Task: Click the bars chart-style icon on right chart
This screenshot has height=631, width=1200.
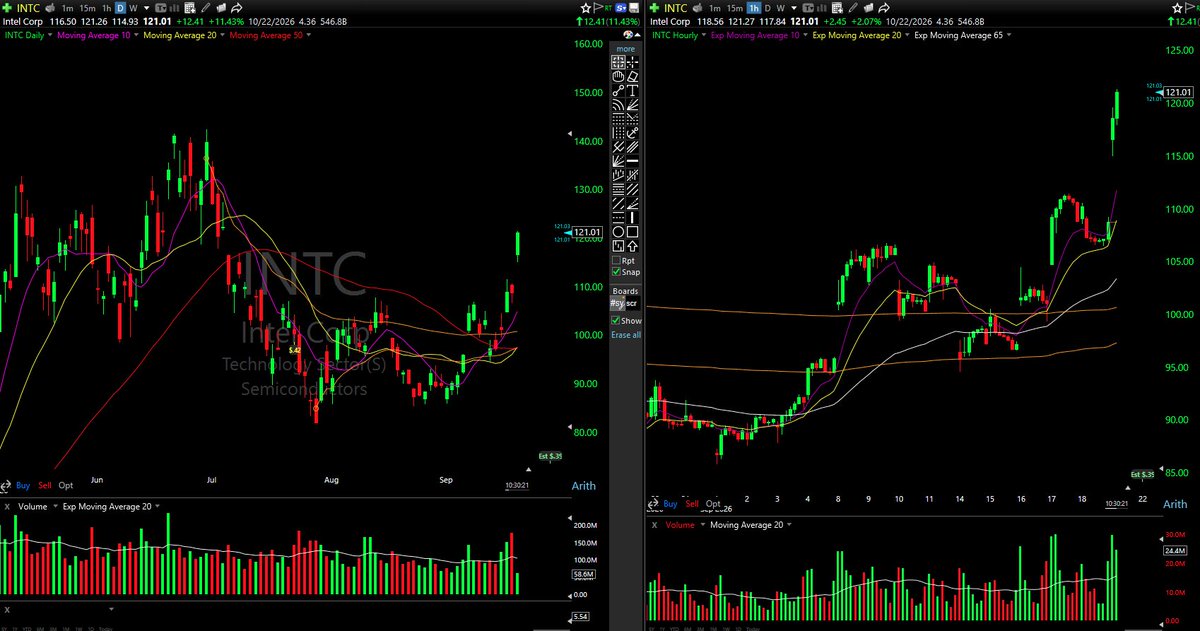Action: [x=822, y=8]
